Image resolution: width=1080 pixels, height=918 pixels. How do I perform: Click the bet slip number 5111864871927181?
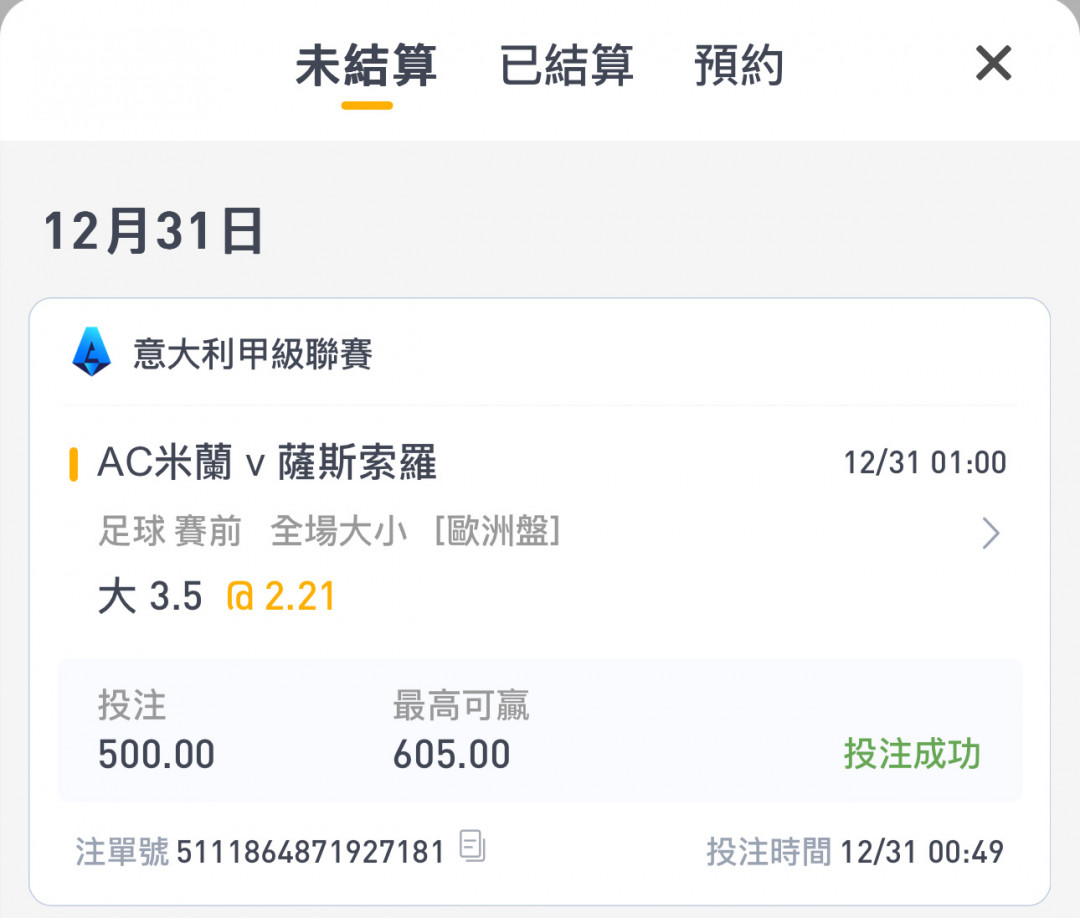(x=310, y=852)
